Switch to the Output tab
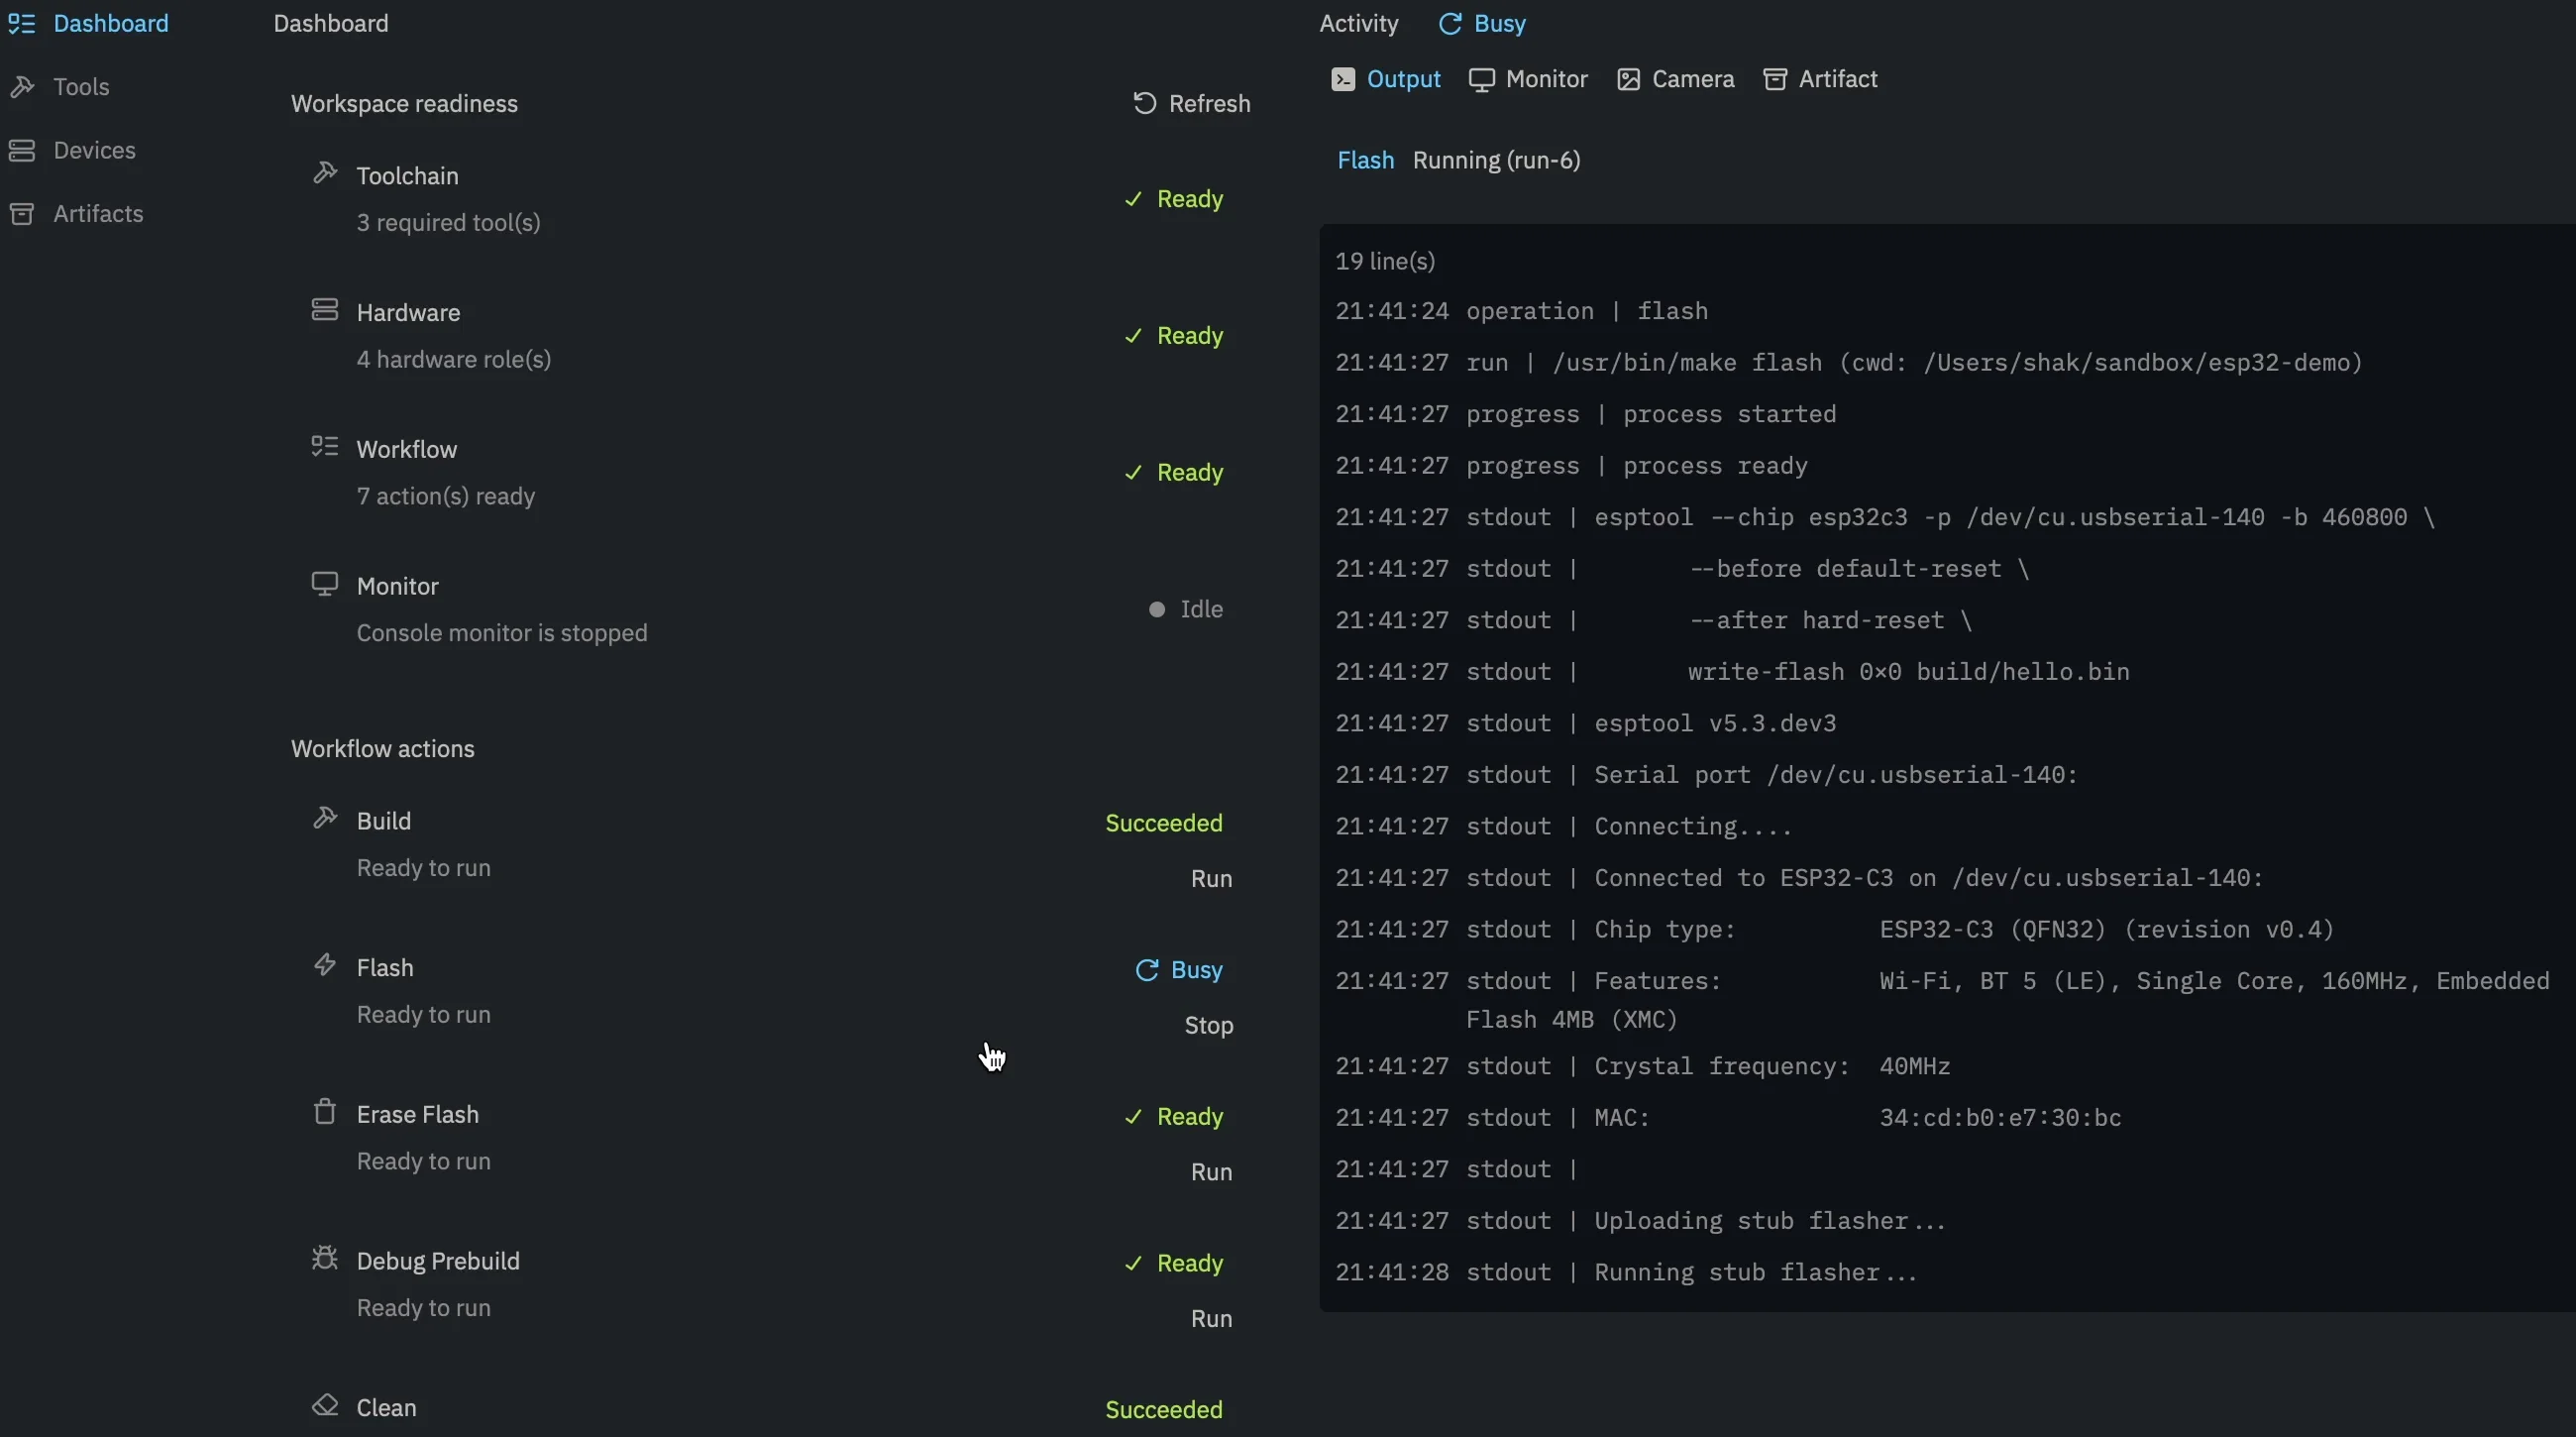Screen dimensions: 2576x1437 coord(1386,80)
